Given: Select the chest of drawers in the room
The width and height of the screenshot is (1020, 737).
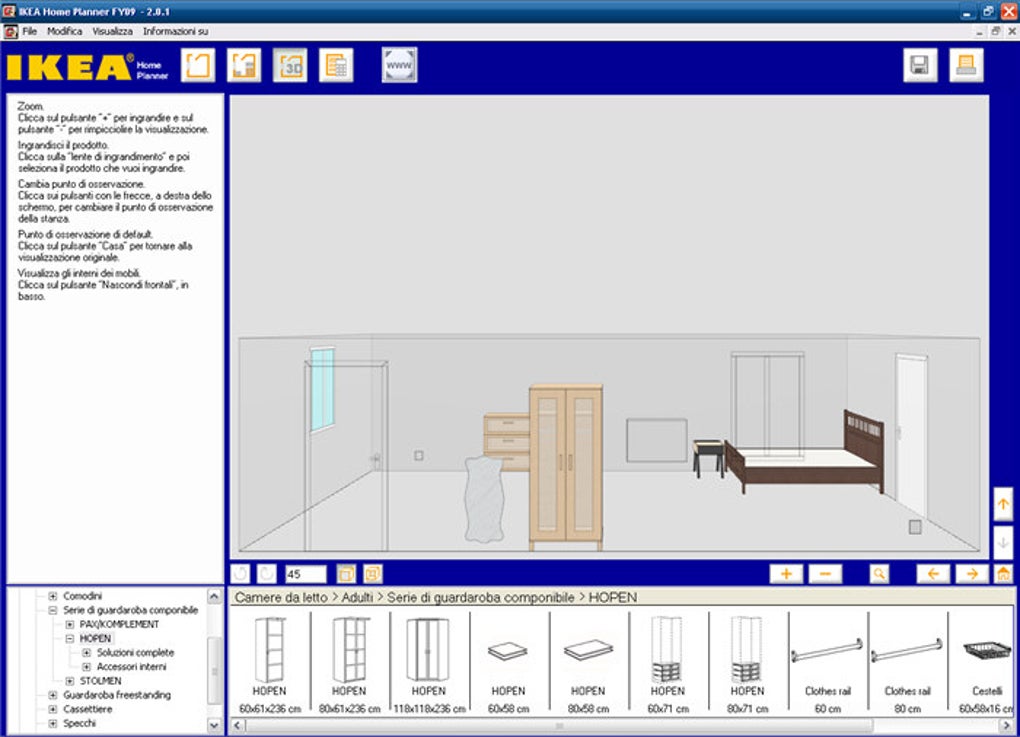Looking at the screenshot, I should tap(506, 441).
